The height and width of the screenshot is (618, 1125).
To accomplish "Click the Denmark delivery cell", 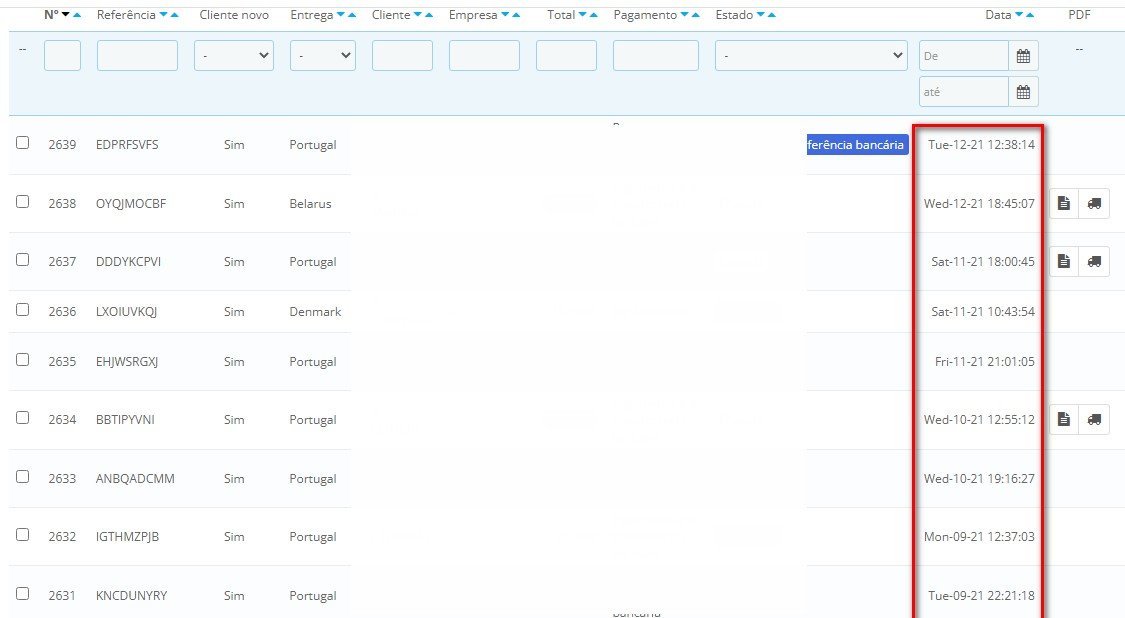I will pos(315,312).
